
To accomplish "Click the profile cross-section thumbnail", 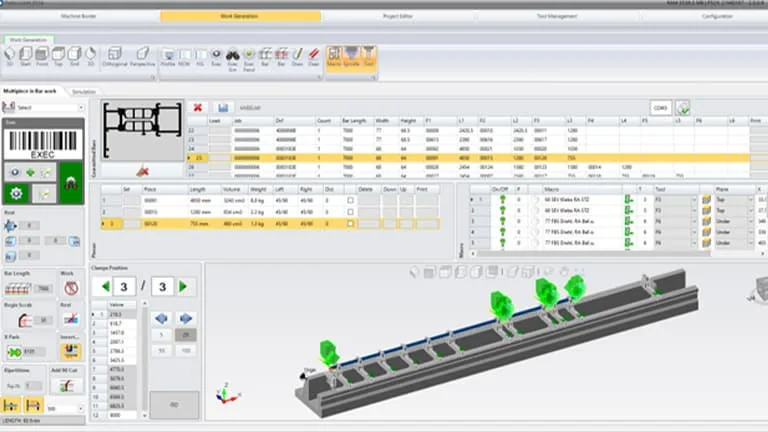I will coord(143,131).
